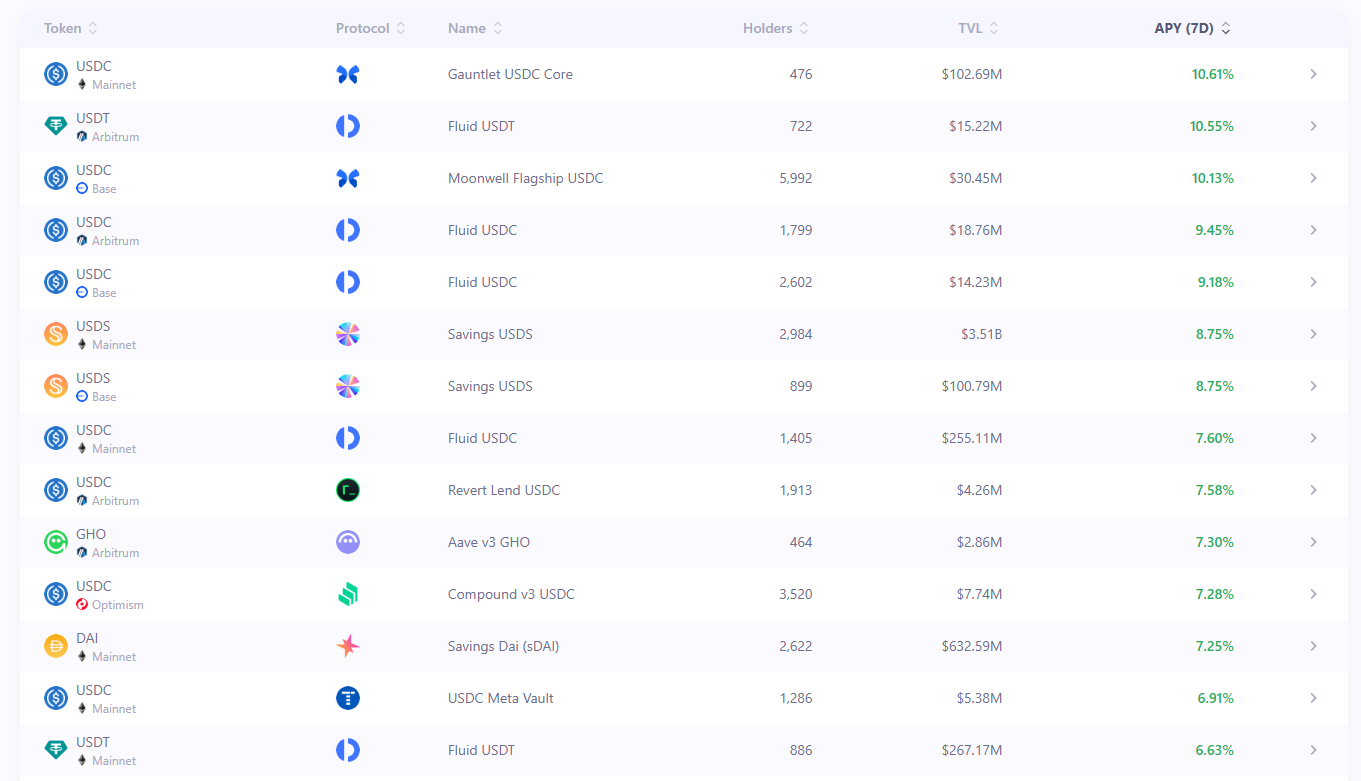The height and width of the screenshot is (781, 1361).
Task: Click the $3.51B TVL value
Action: tap(981, 334)
